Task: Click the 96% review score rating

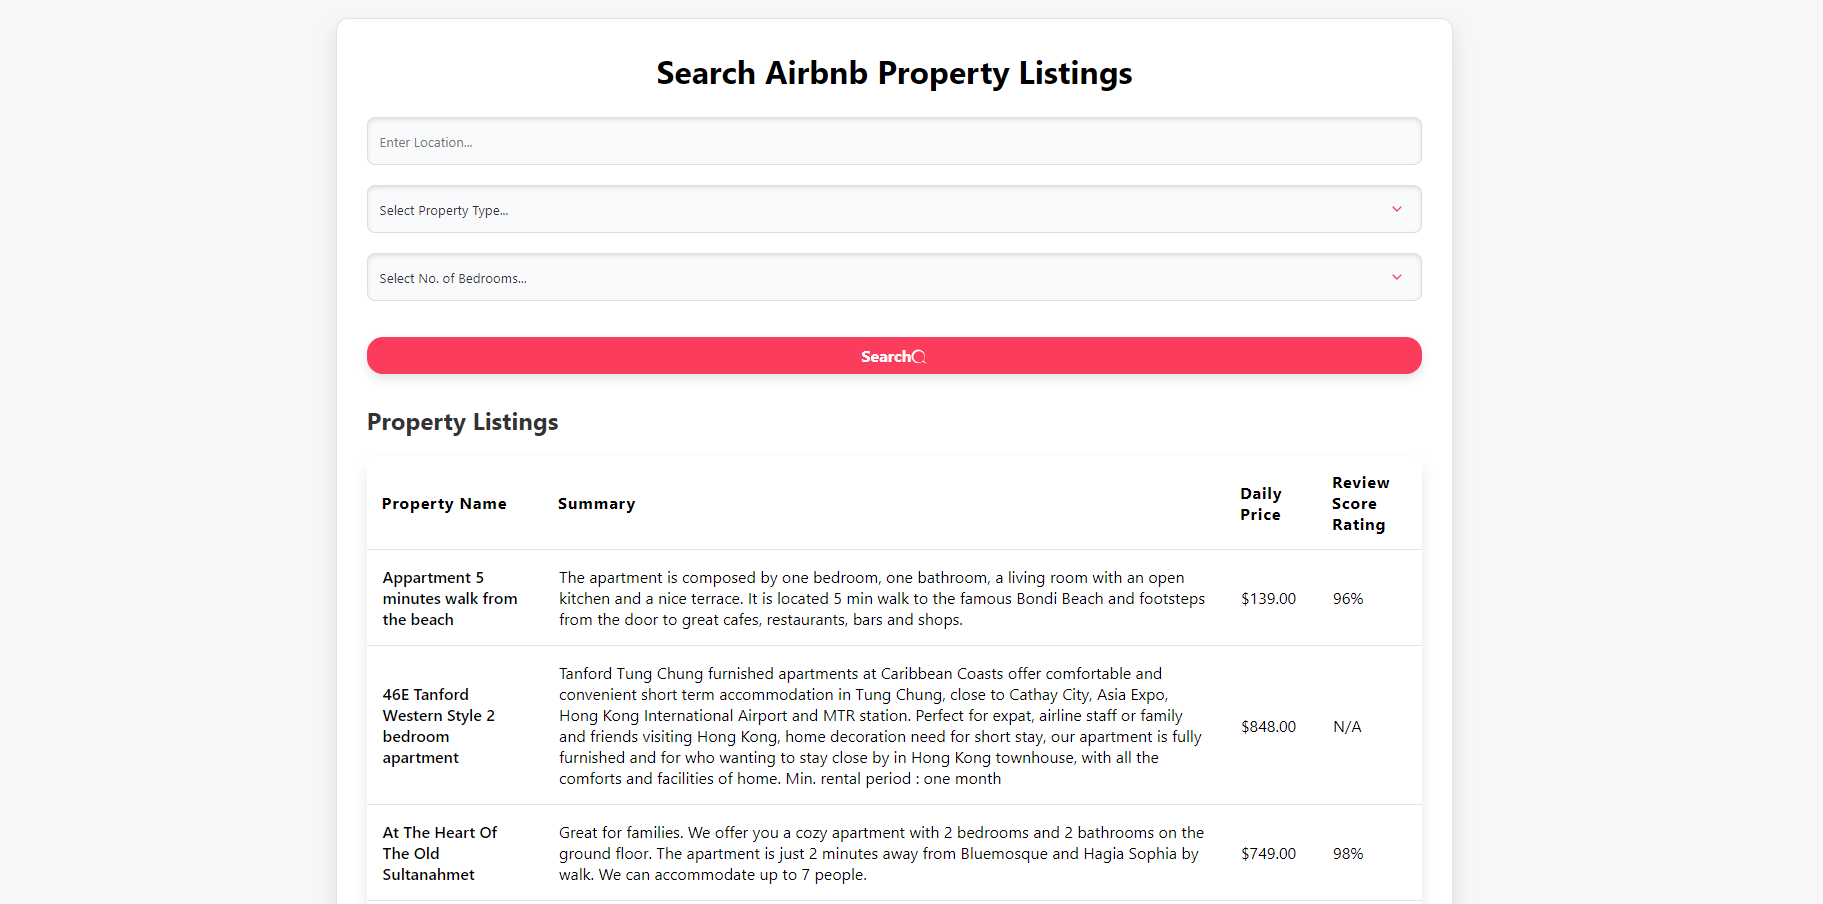Action: (1347, 598)
